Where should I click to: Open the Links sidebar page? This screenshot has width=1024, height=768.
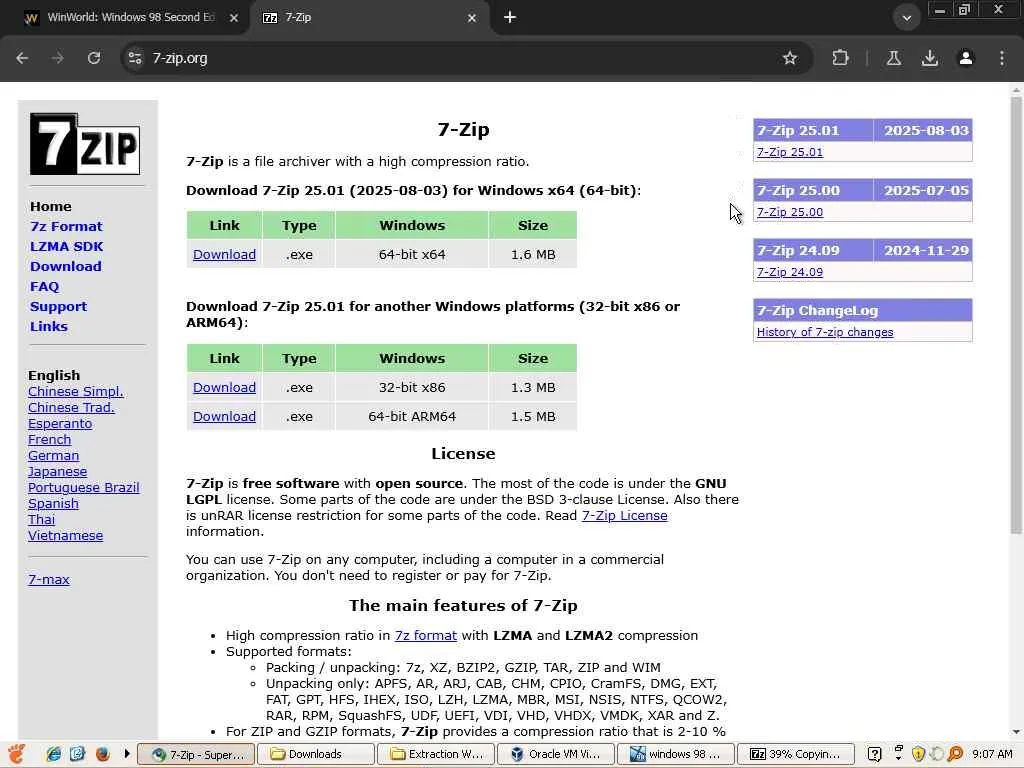click(x=49, y=327)
